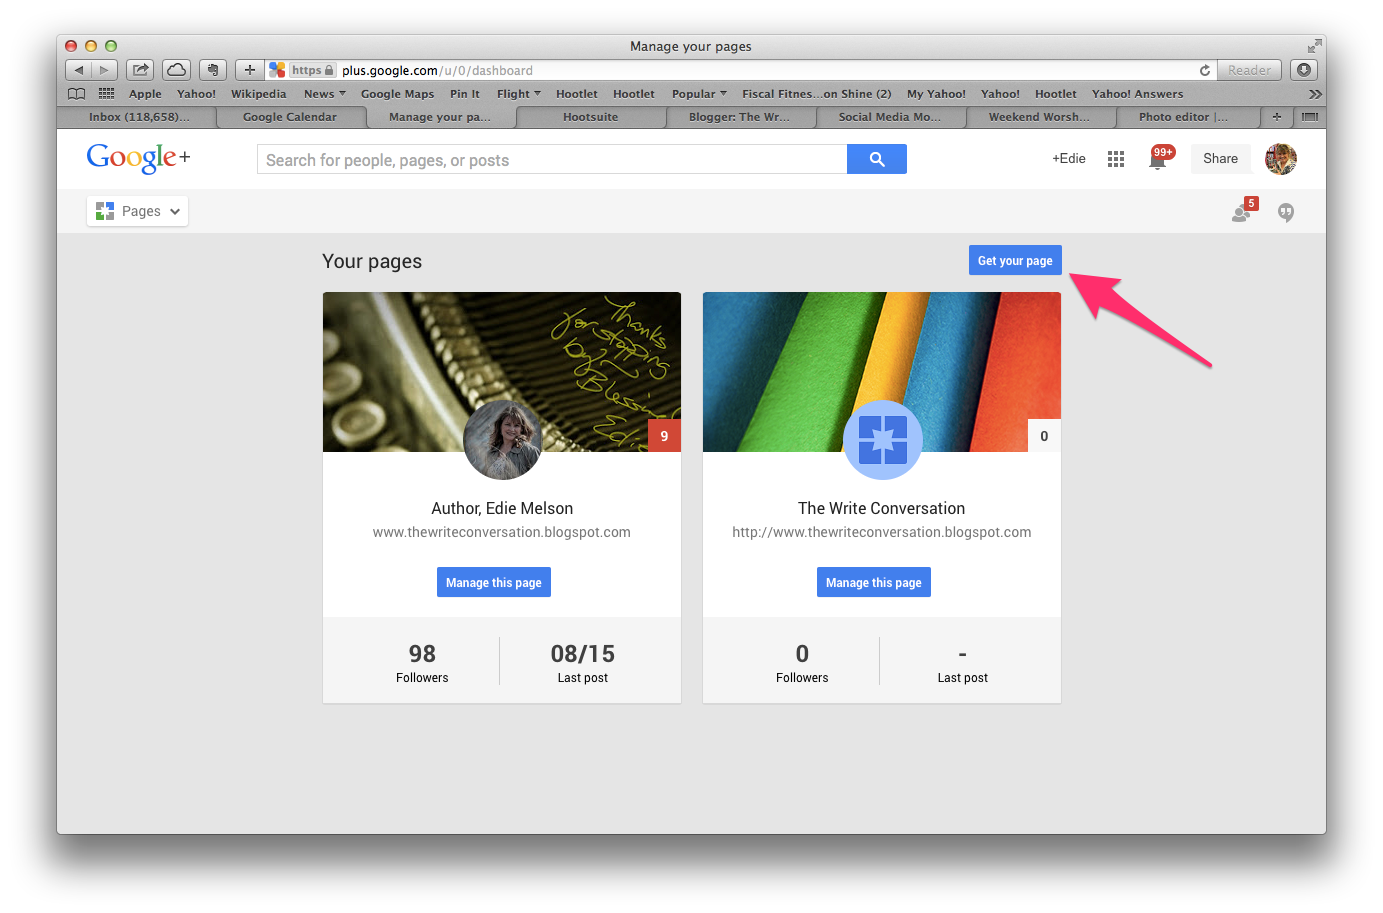The height and width of the screenshot is (913, 1383).
Task: Manage The Write Conversation page
Action: point(874,582)
